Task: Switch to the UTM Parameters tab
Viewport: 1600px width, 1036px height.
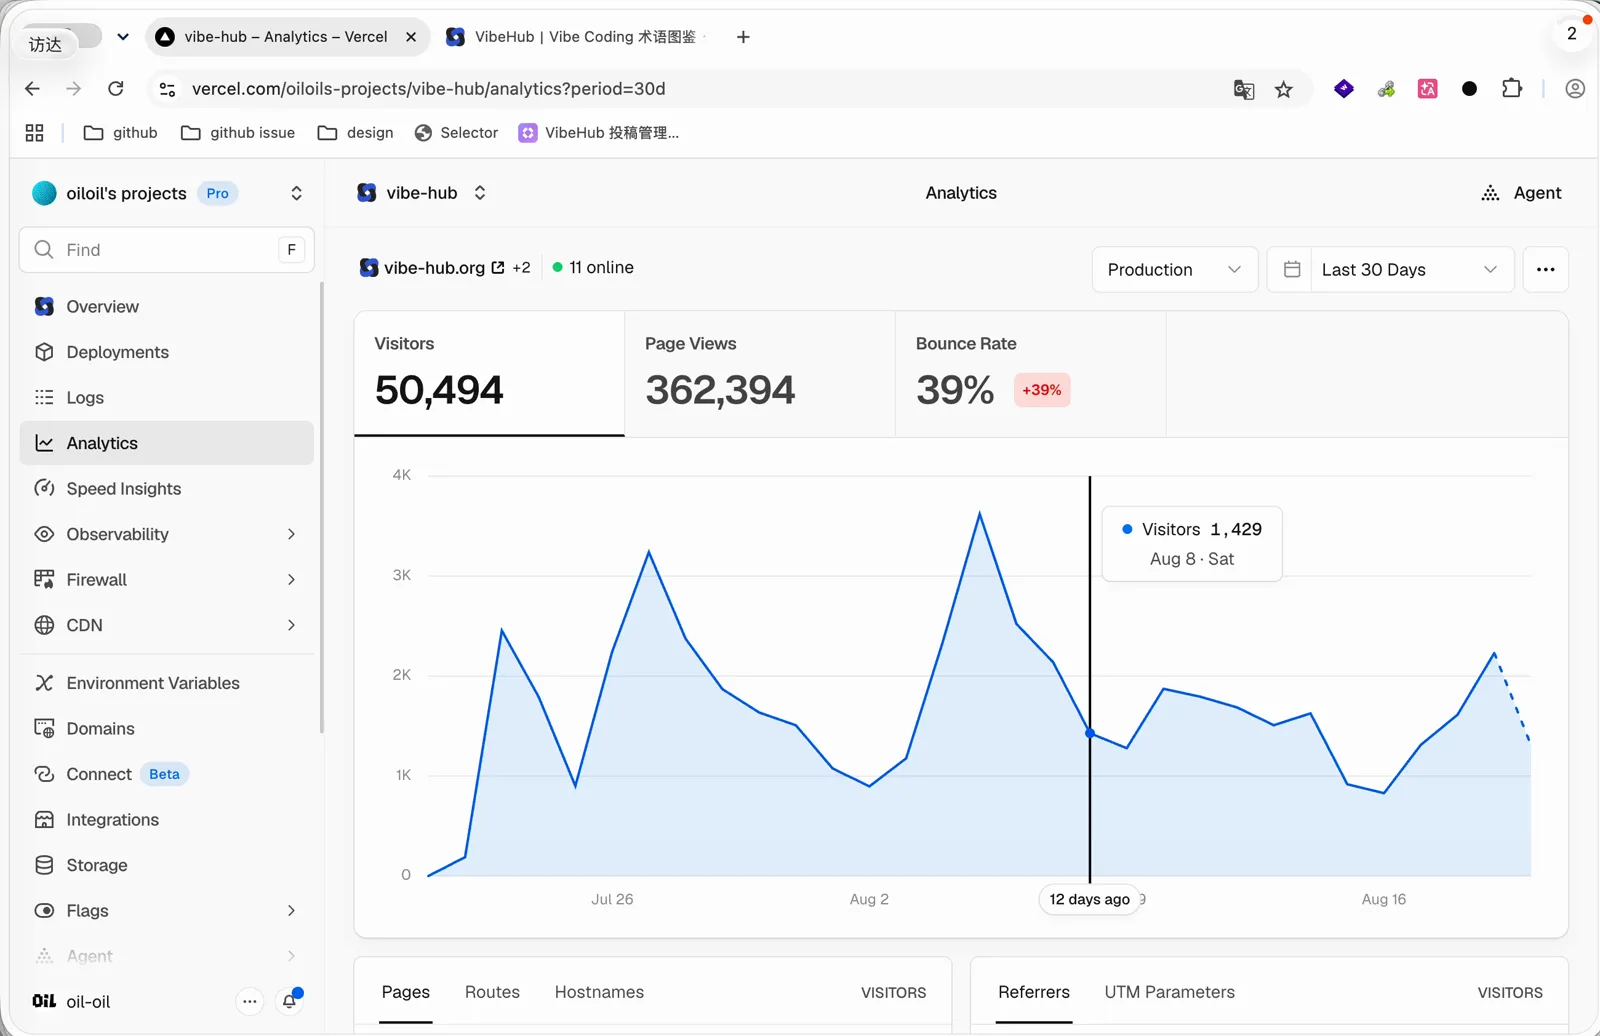Action: [1169, 992]
